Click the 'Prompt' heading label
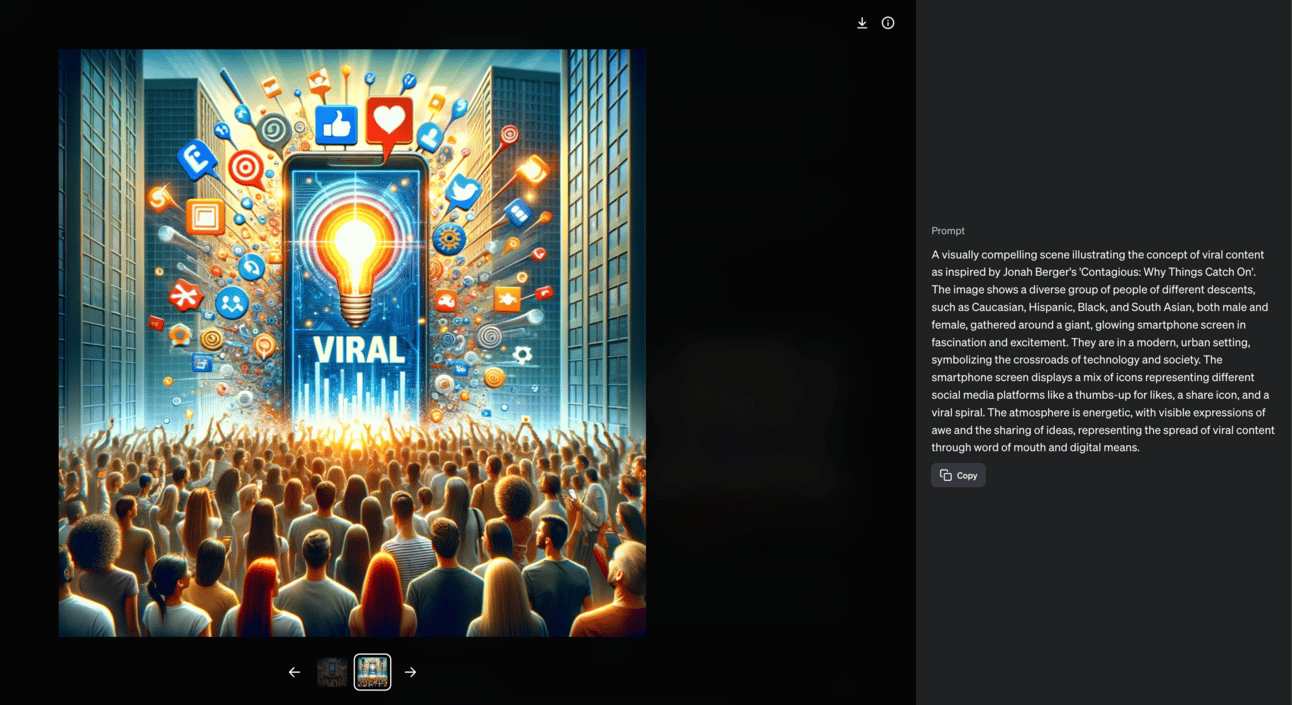The width and height of the screenshot is (1292, 705). 948,231
